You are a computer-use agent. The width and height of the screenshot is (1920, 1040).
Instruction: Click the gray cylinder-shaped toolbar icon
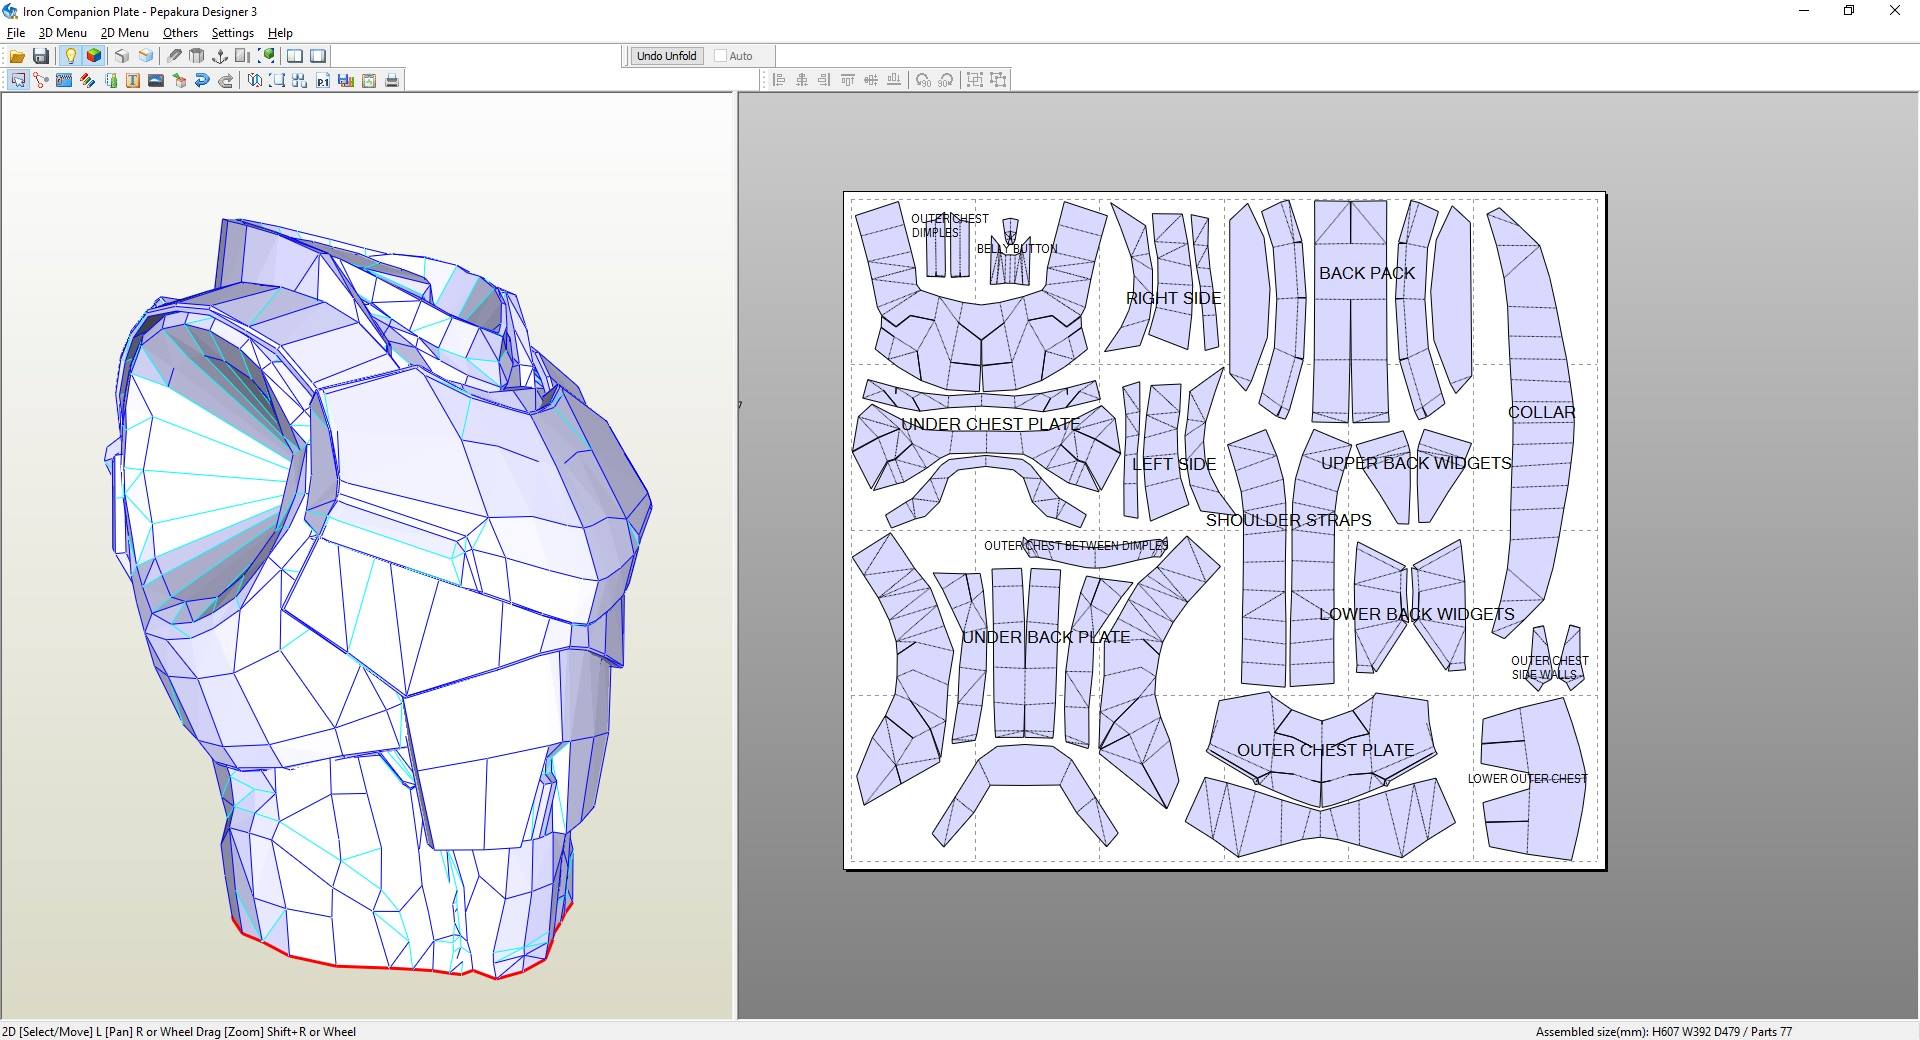197,56
